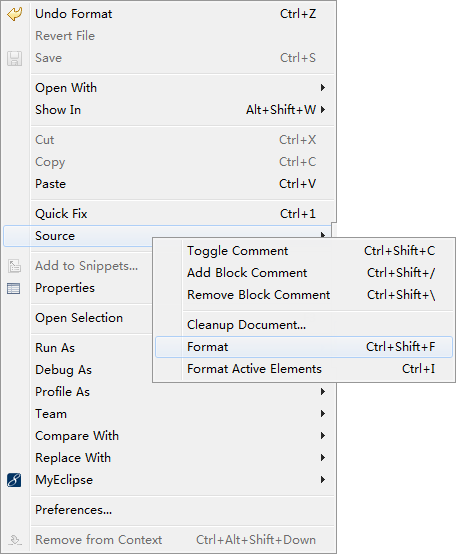
Task: Click the MyEclipse logo icon
Action: 14,480
